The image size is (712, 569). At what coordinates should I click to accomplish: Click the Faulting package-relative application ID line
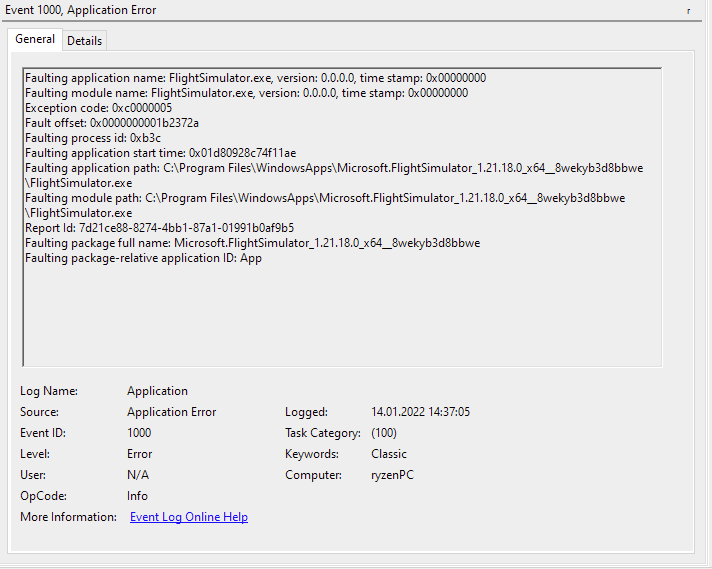pos(143,258)
